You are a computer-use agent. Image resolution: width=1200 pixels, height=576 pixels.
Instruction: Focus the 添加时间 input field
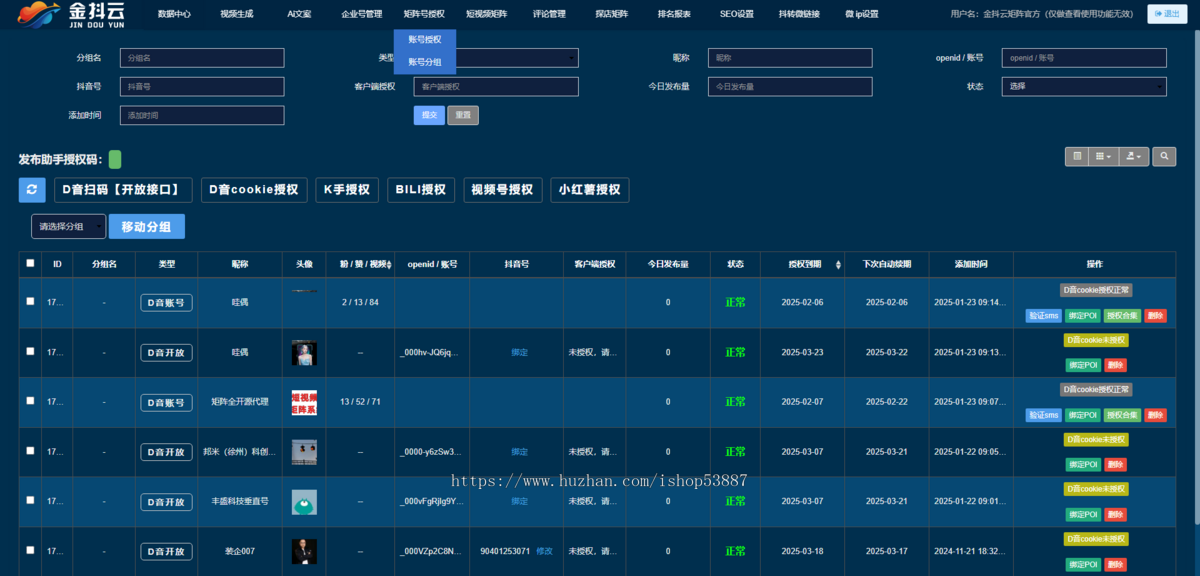tap(202, 115)
